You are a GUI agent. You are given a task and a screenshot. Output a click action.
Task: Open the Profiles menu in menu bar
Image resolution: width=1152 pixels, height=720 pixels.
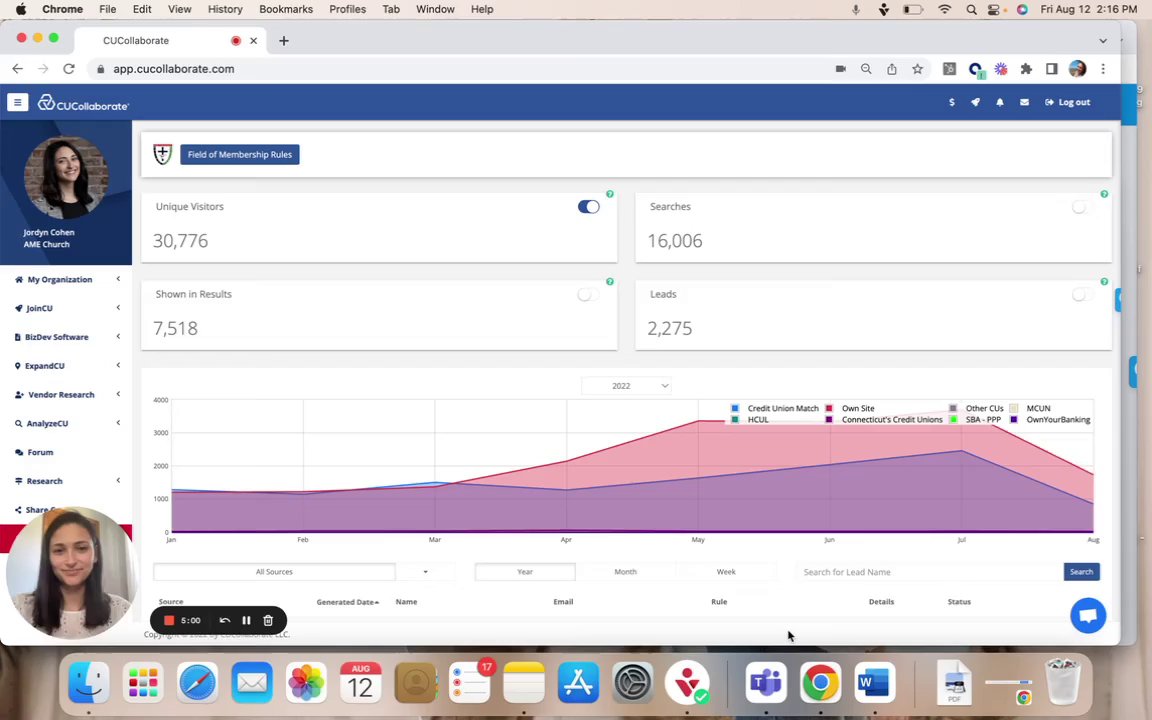pyautogui.click(x=348, y=9)
